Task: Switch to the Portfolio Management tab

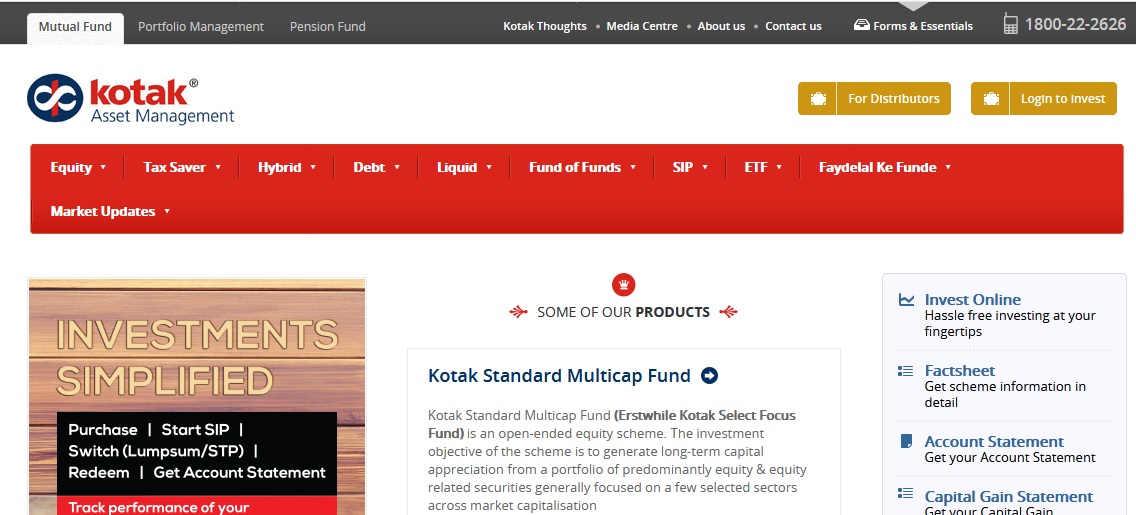Action: [x=201, y=27]
